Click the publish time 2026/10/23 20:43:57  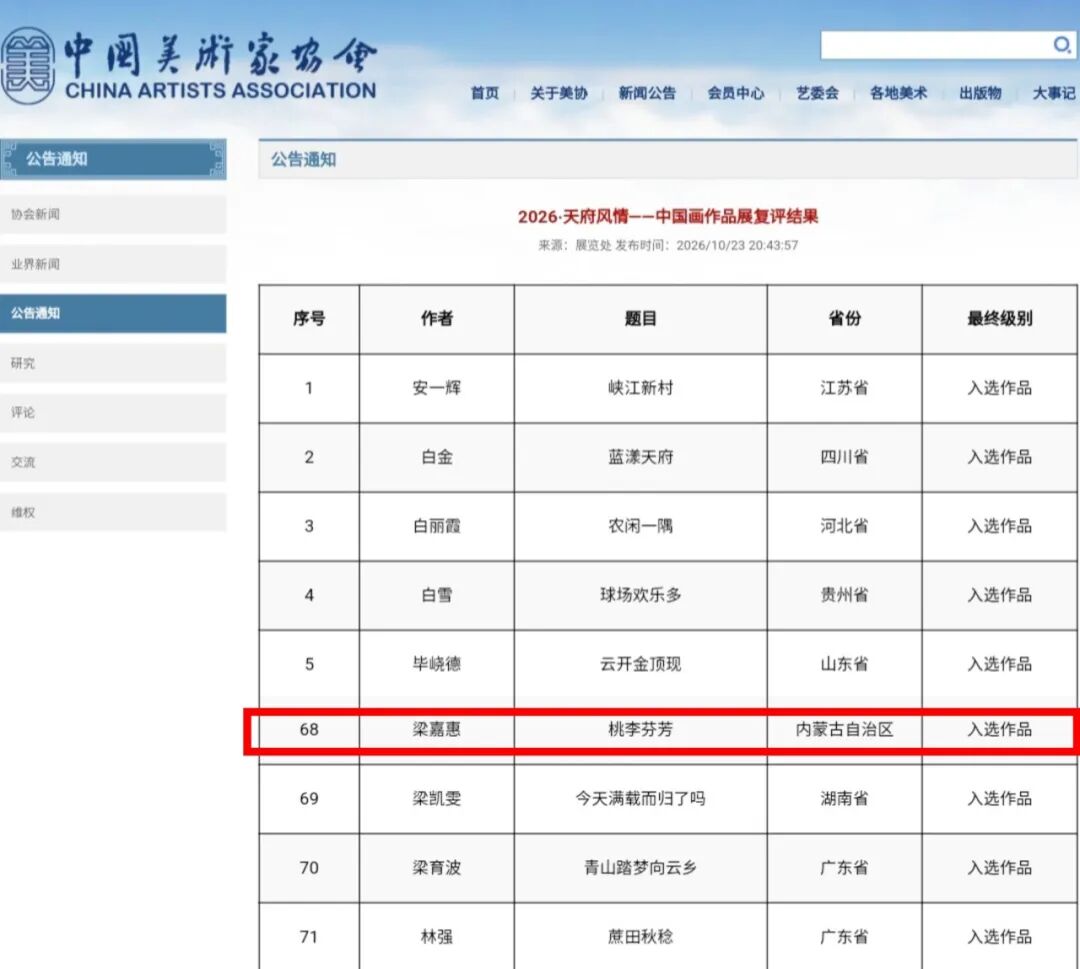pos(737,245)
